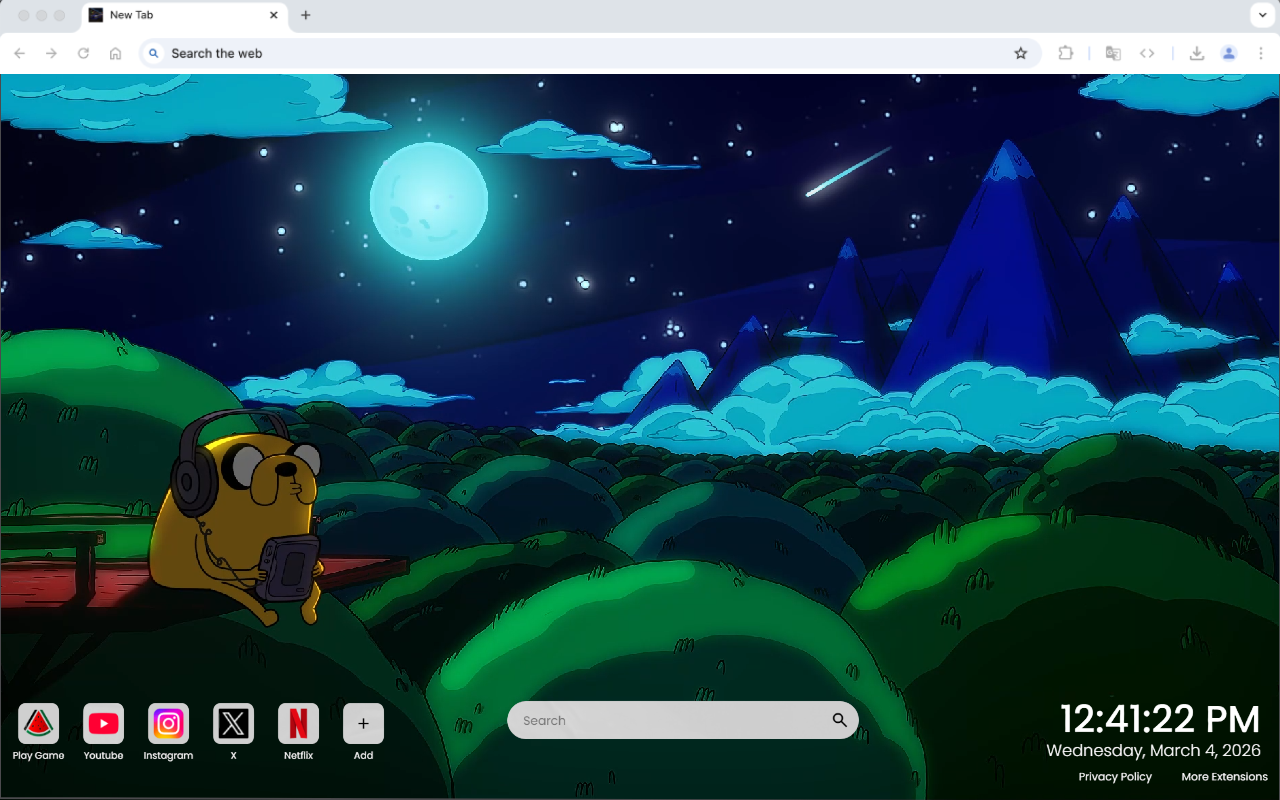
Task: Click the page Search input field
Action: click(x=682, y=720)
